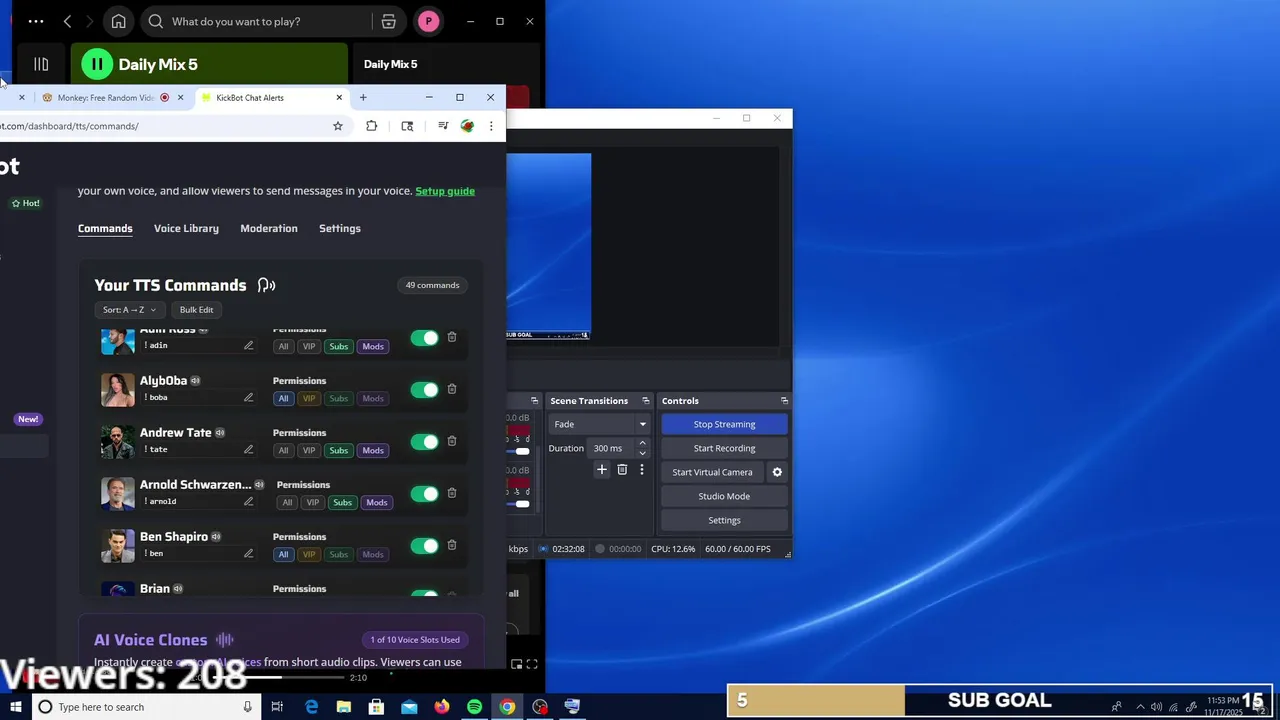This screenshot has height=720, width=1280.
Task: Undock the Controls panel in OBS
Action: [x=785, y=401]
